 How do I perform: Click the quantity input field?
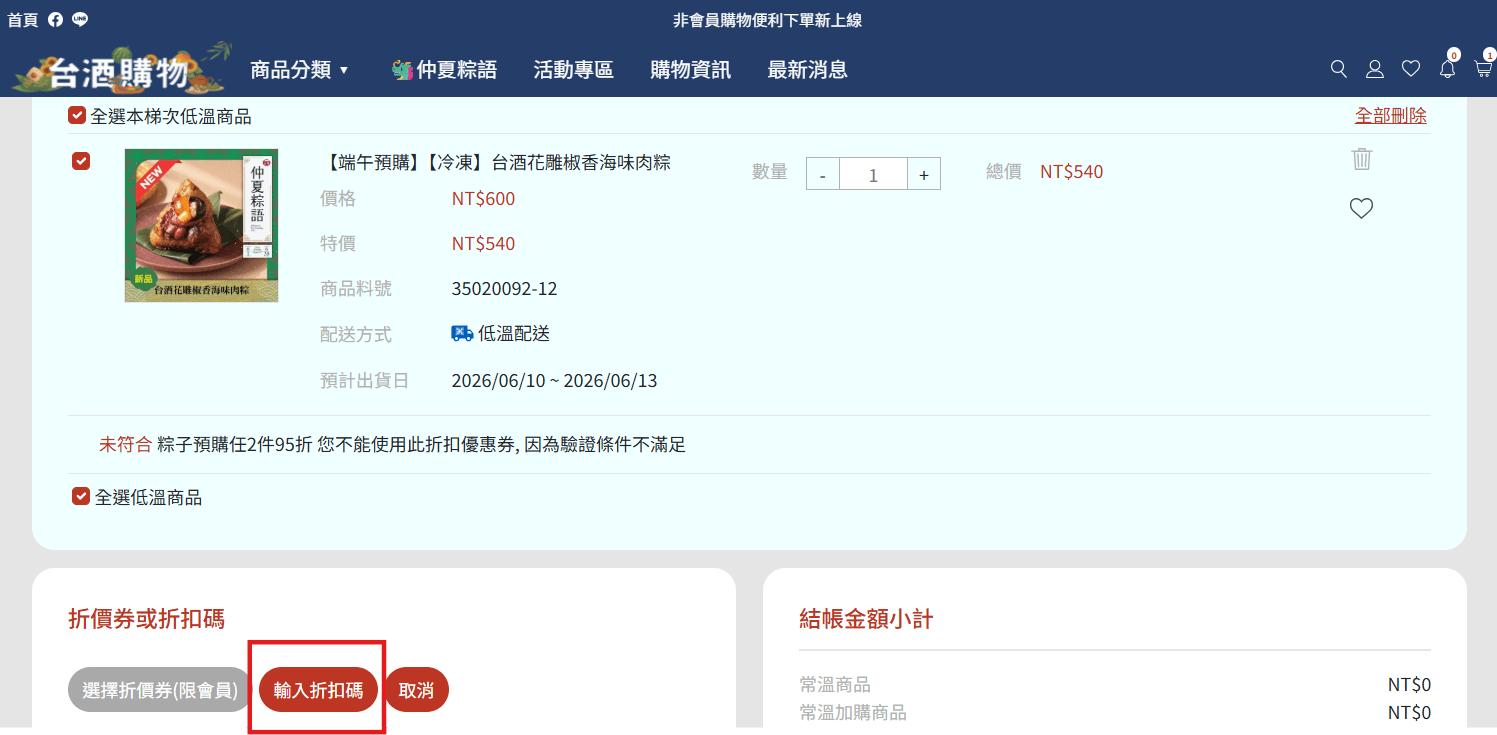873,174
